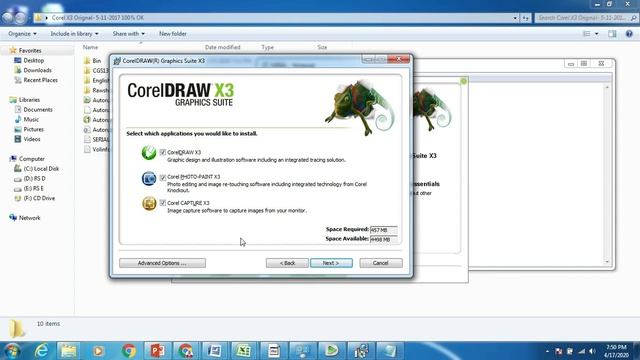Toggle the CorelDRAW X3 checkbox
Image resolution: width=640 pixels, height=360 pixels.
click(163, 152)
